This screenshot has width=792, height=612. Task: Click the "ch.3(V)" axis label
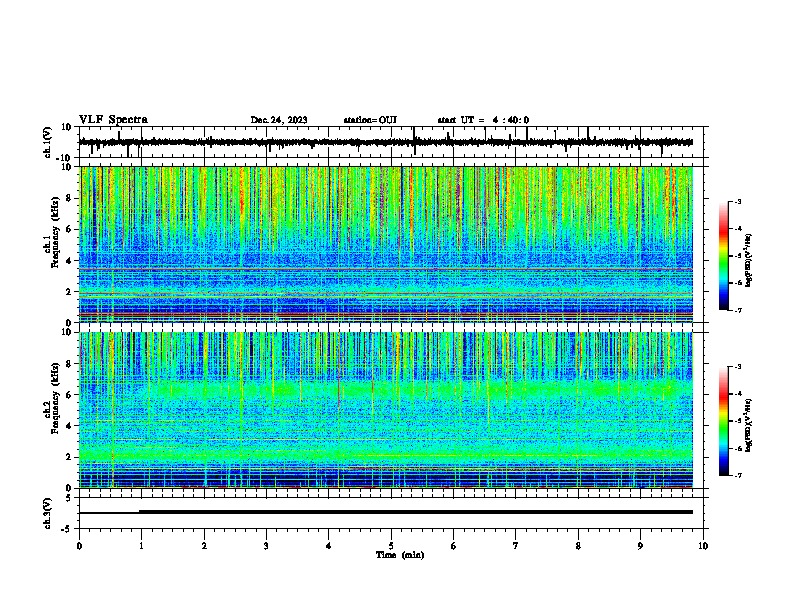(x=48, y=513)
